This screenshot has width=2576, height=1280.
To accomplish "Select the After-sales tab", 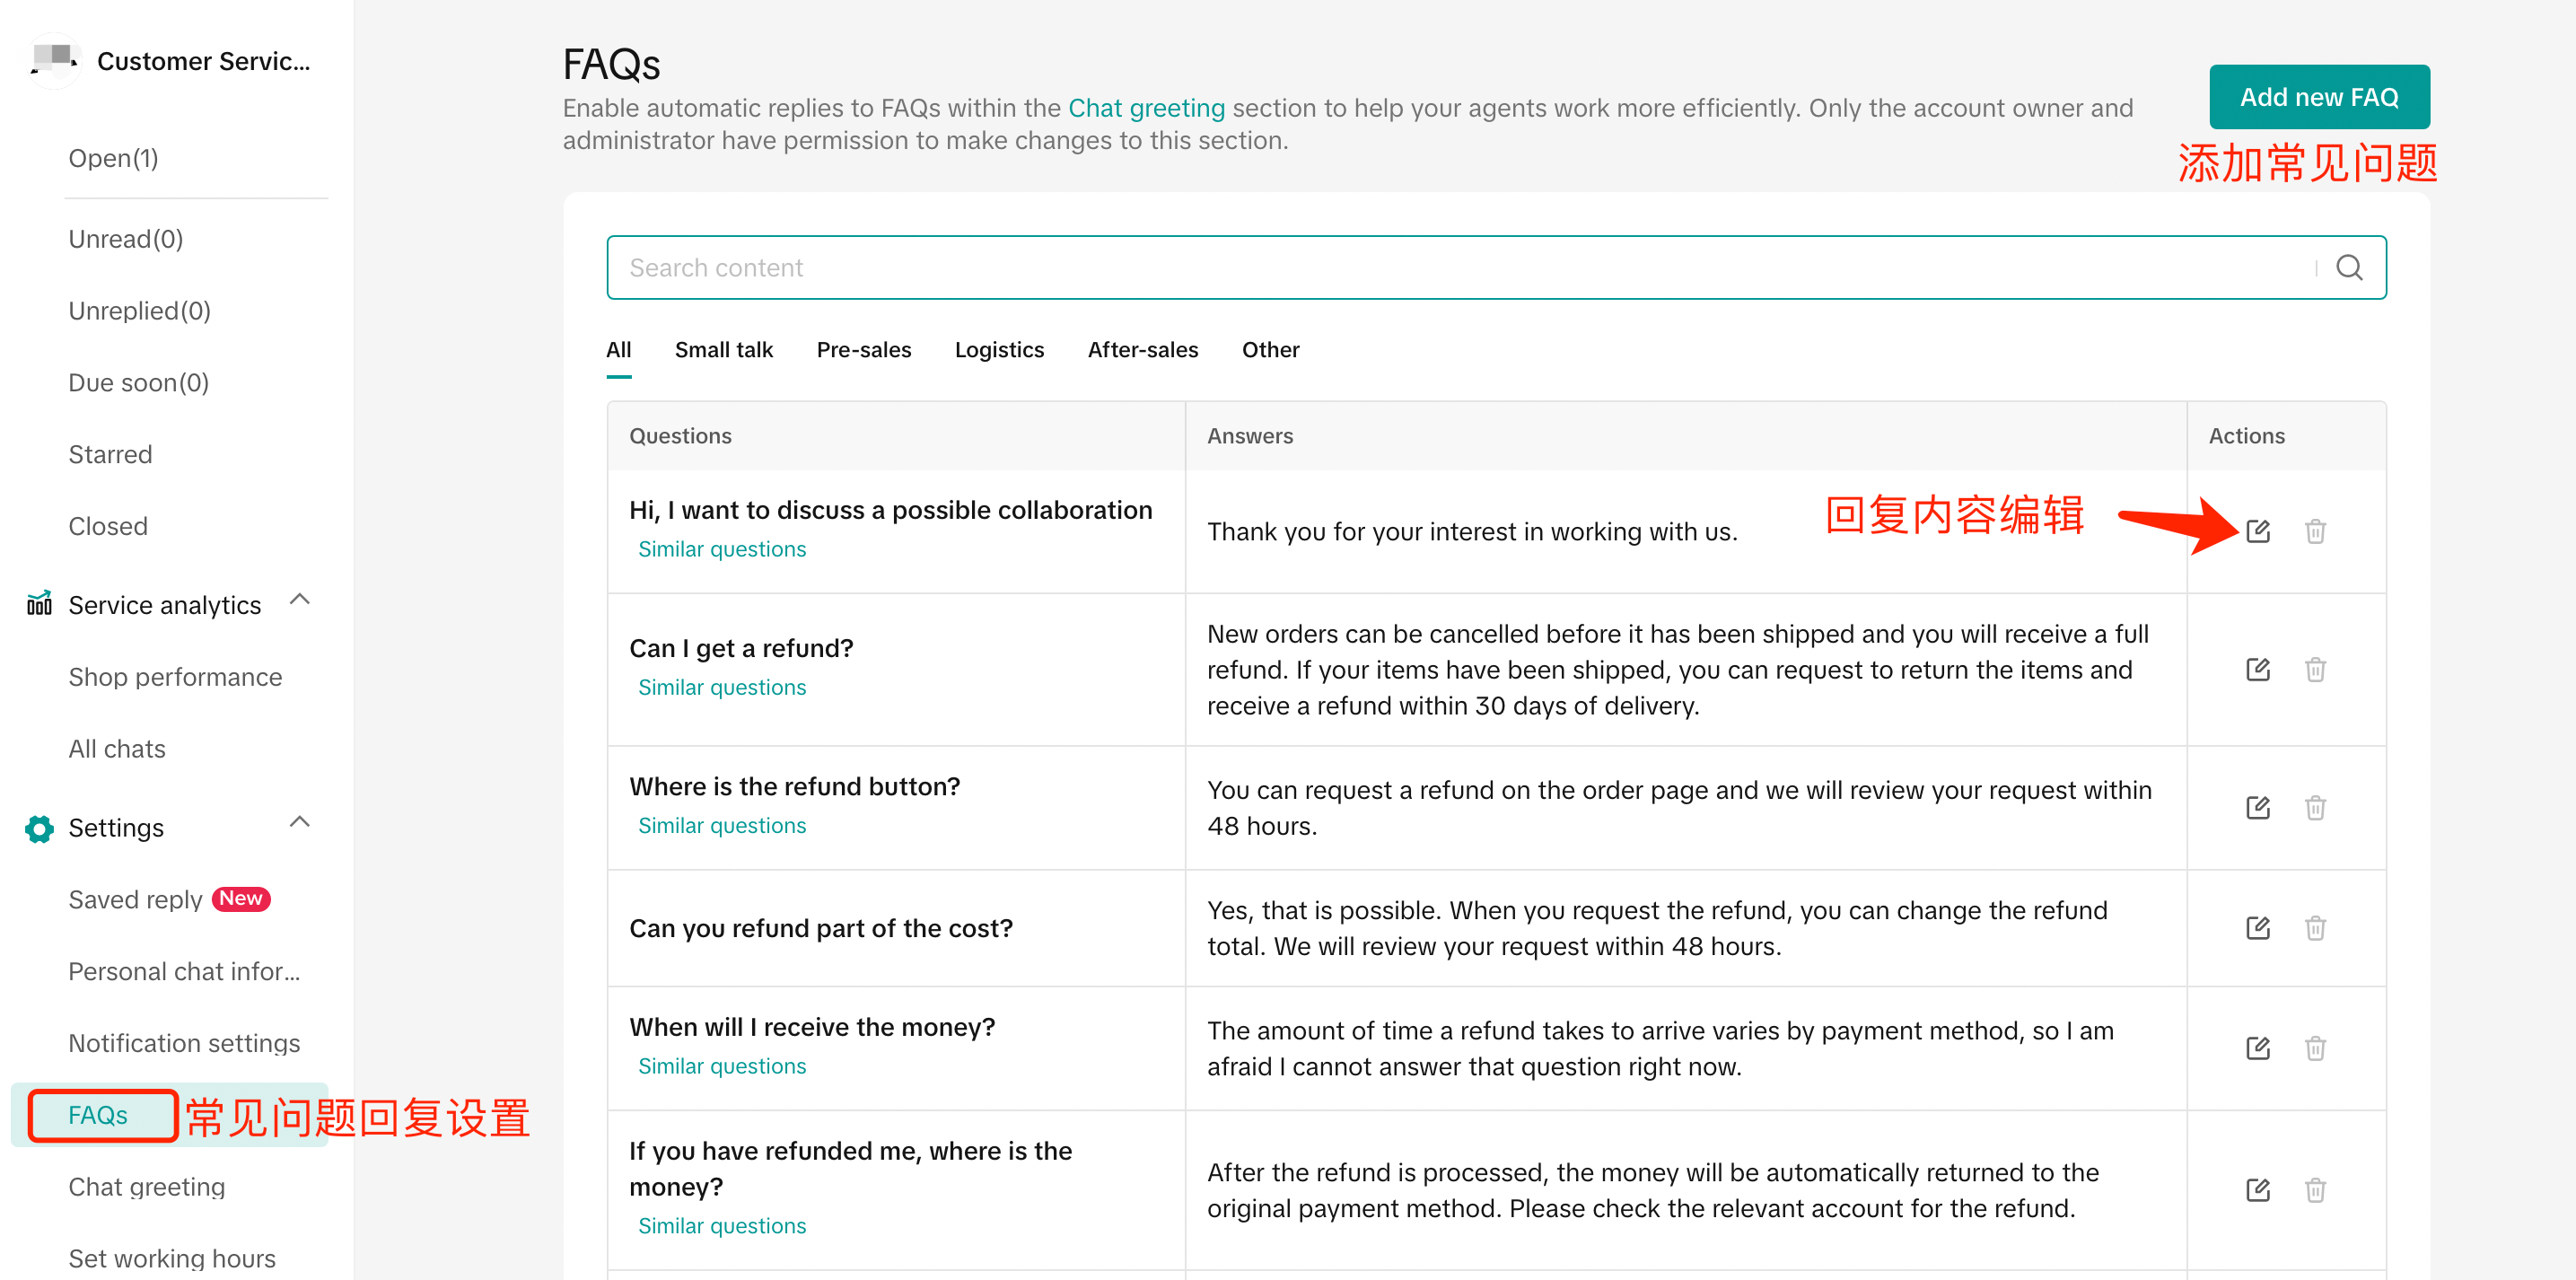I will (x=1142, y=350).
